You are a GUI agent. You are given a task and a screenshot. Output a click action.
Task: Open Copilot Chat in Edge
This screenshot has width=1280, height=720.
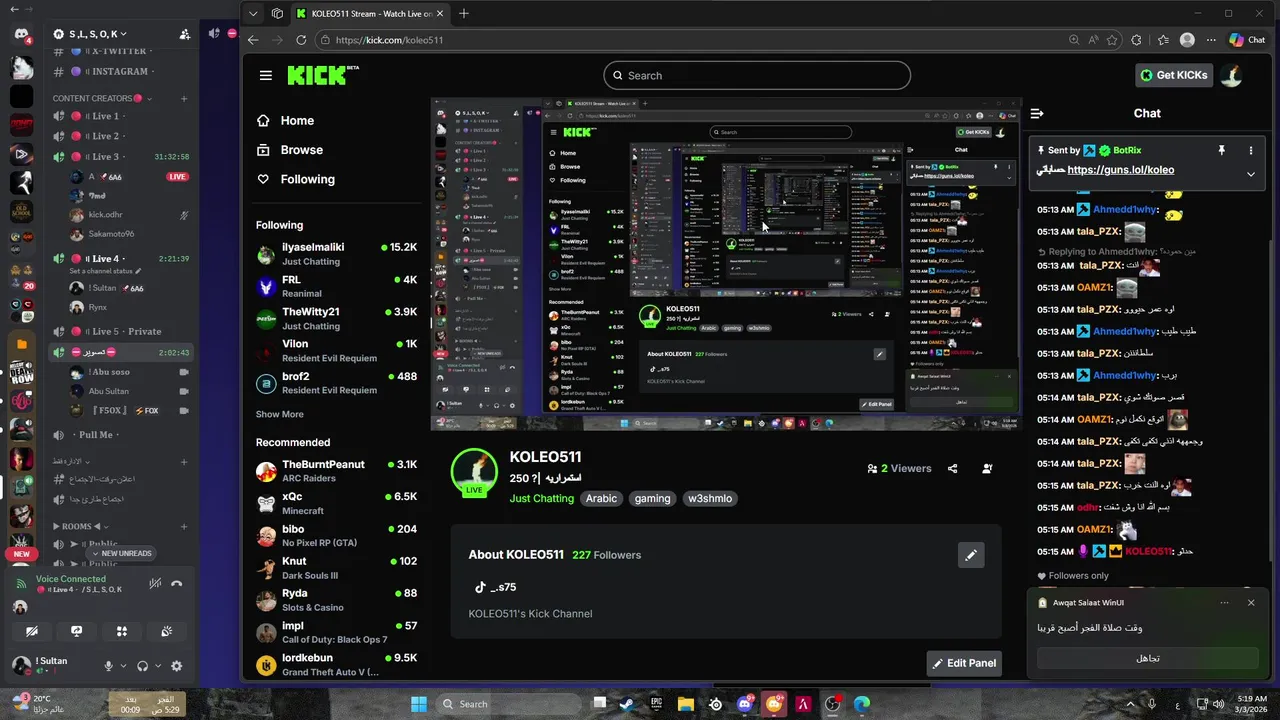[x=1248, y=40]
